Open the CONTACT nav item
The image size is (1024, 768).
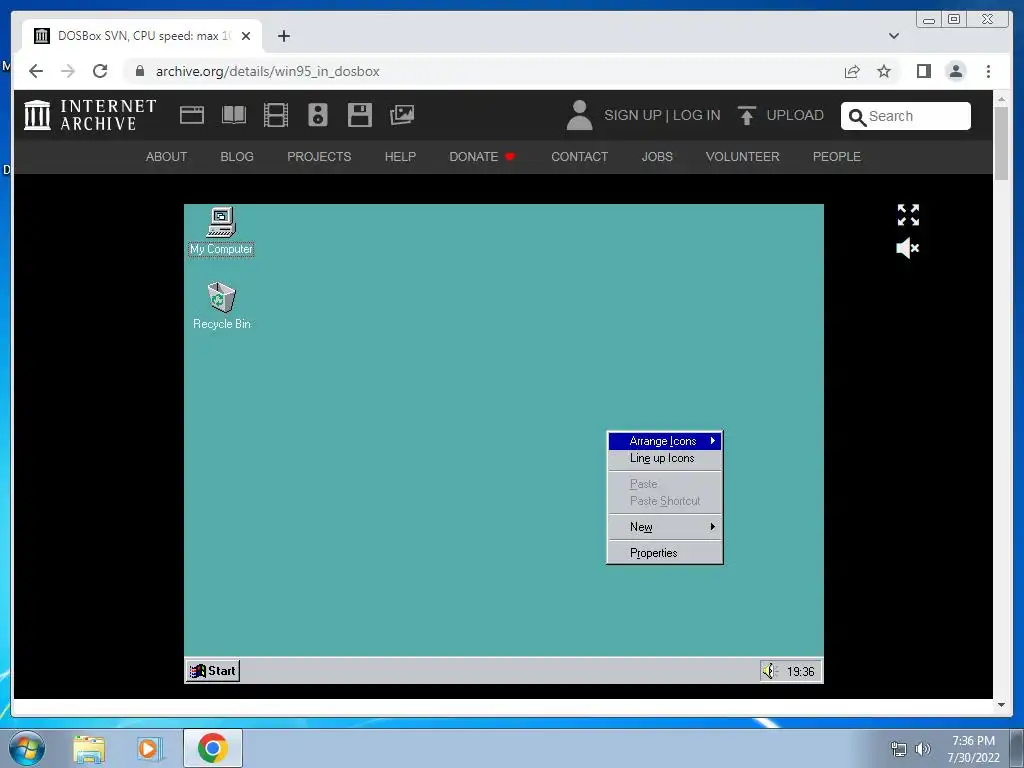point(579,157)
